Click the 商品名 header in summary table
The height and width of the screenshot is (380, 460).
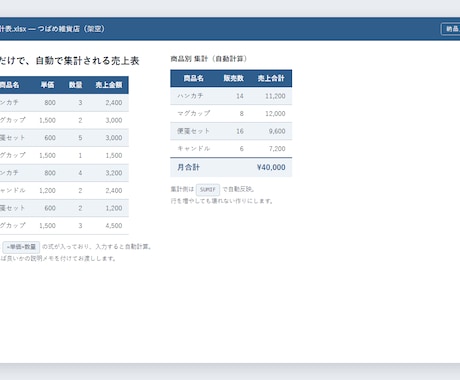193,78
